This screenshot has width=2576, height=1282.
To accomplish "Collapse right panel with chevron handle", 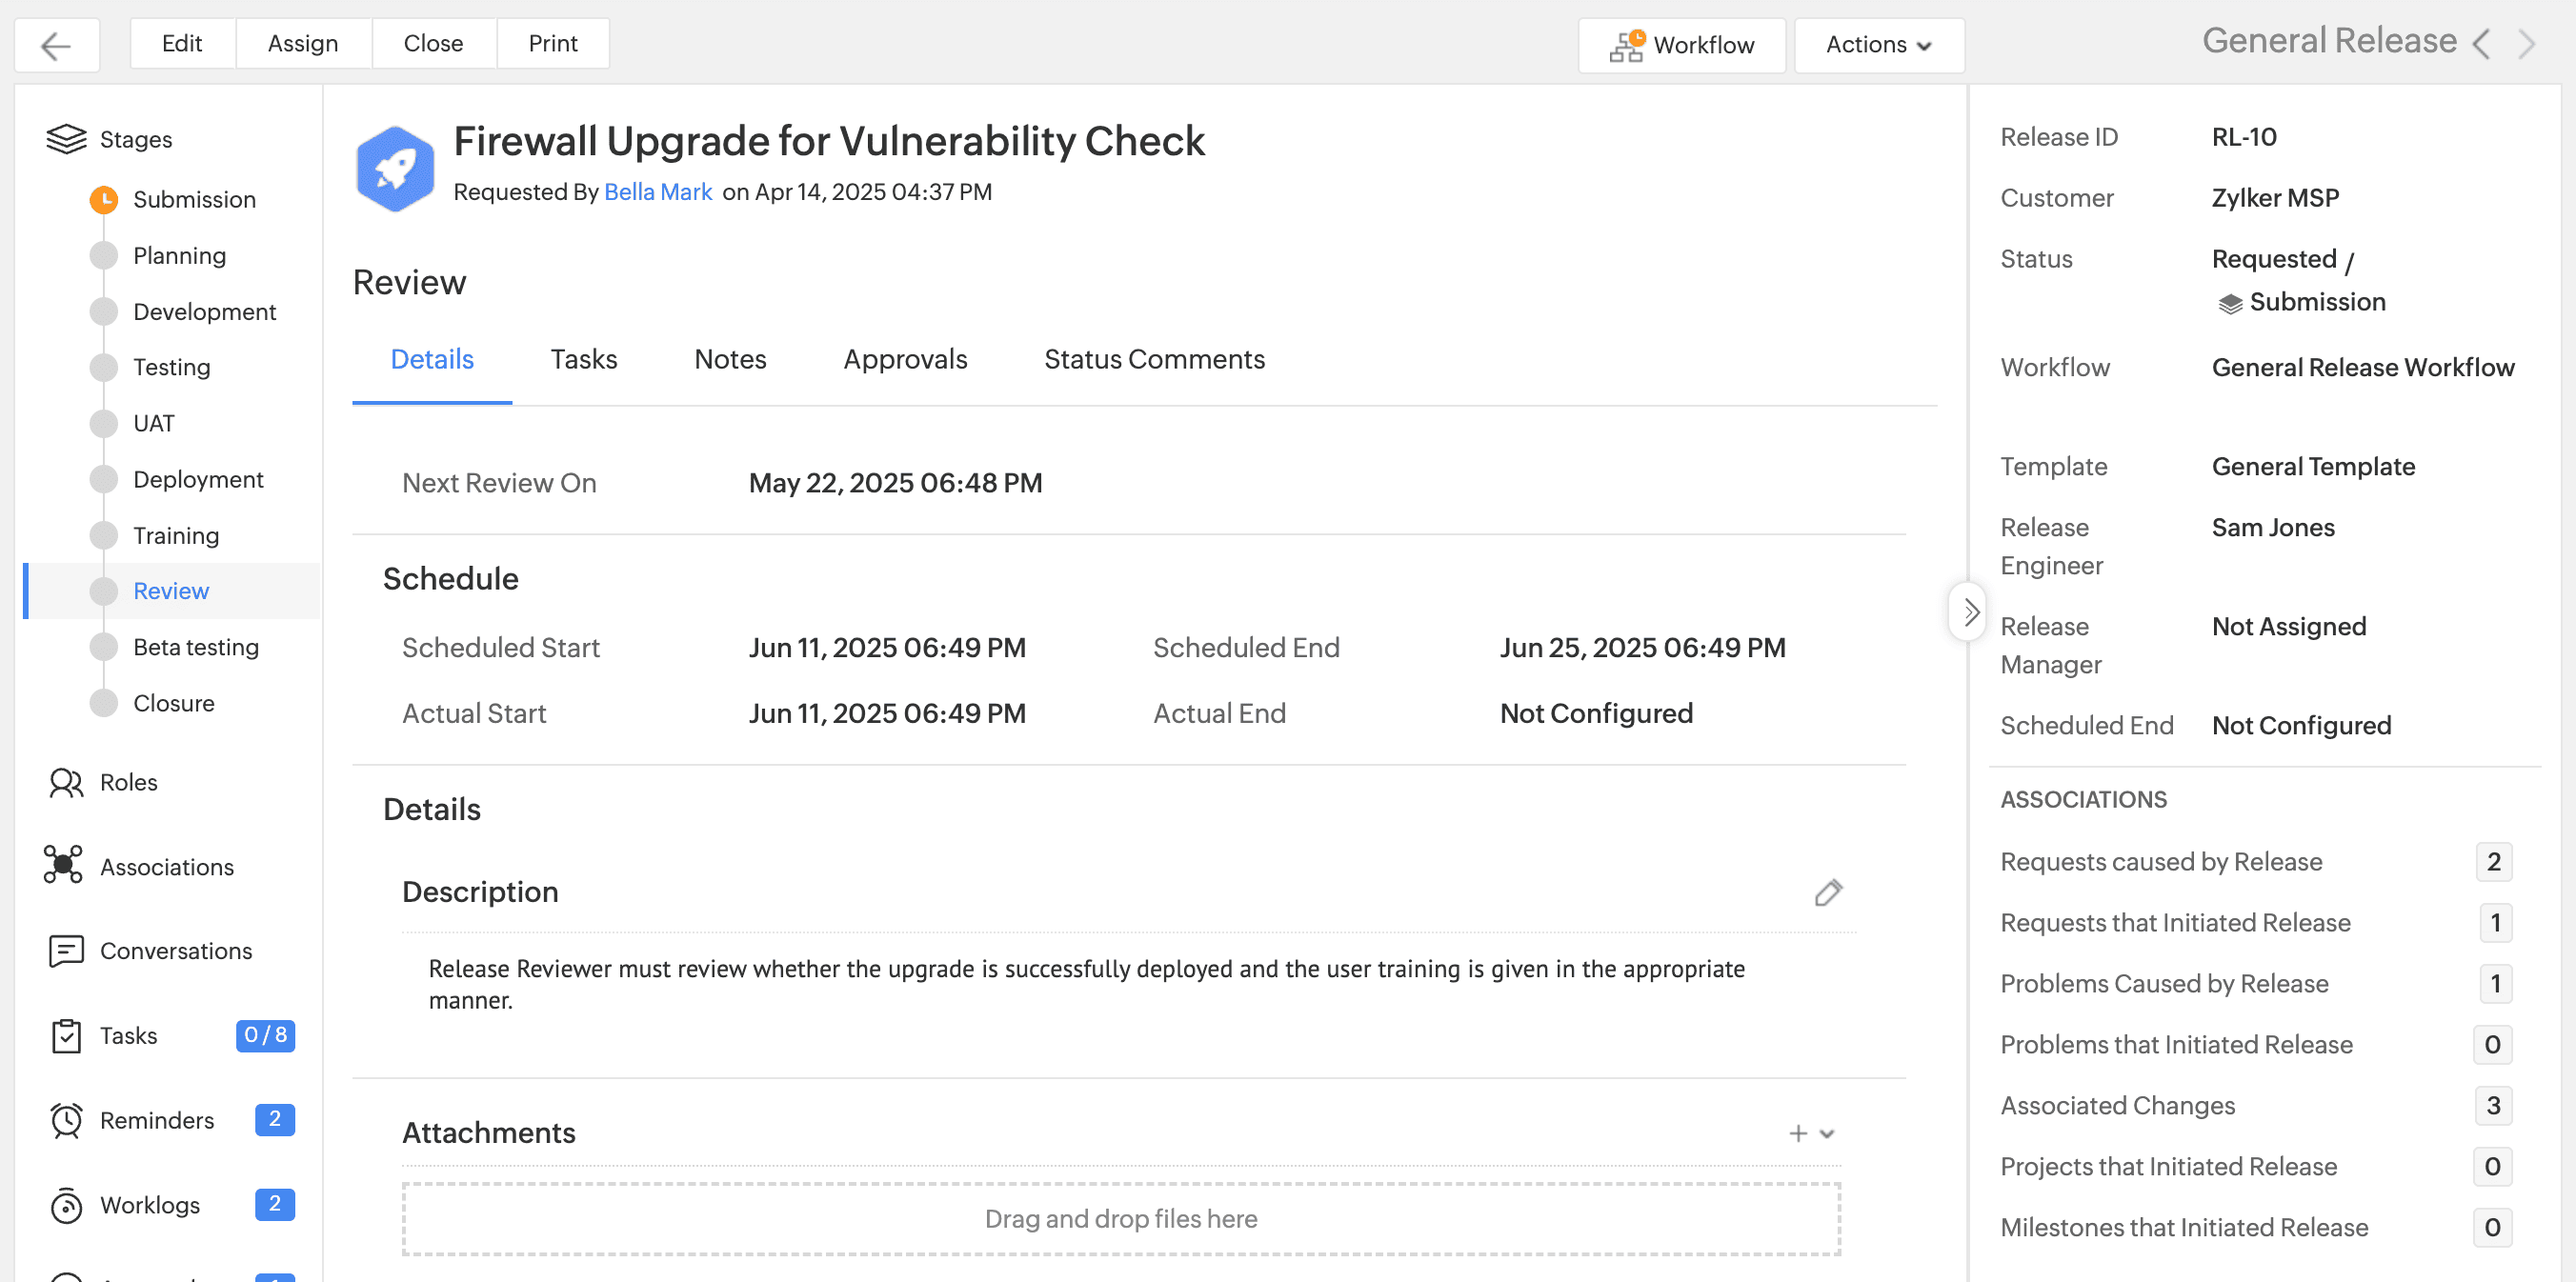I will [x=1968, y=611].
